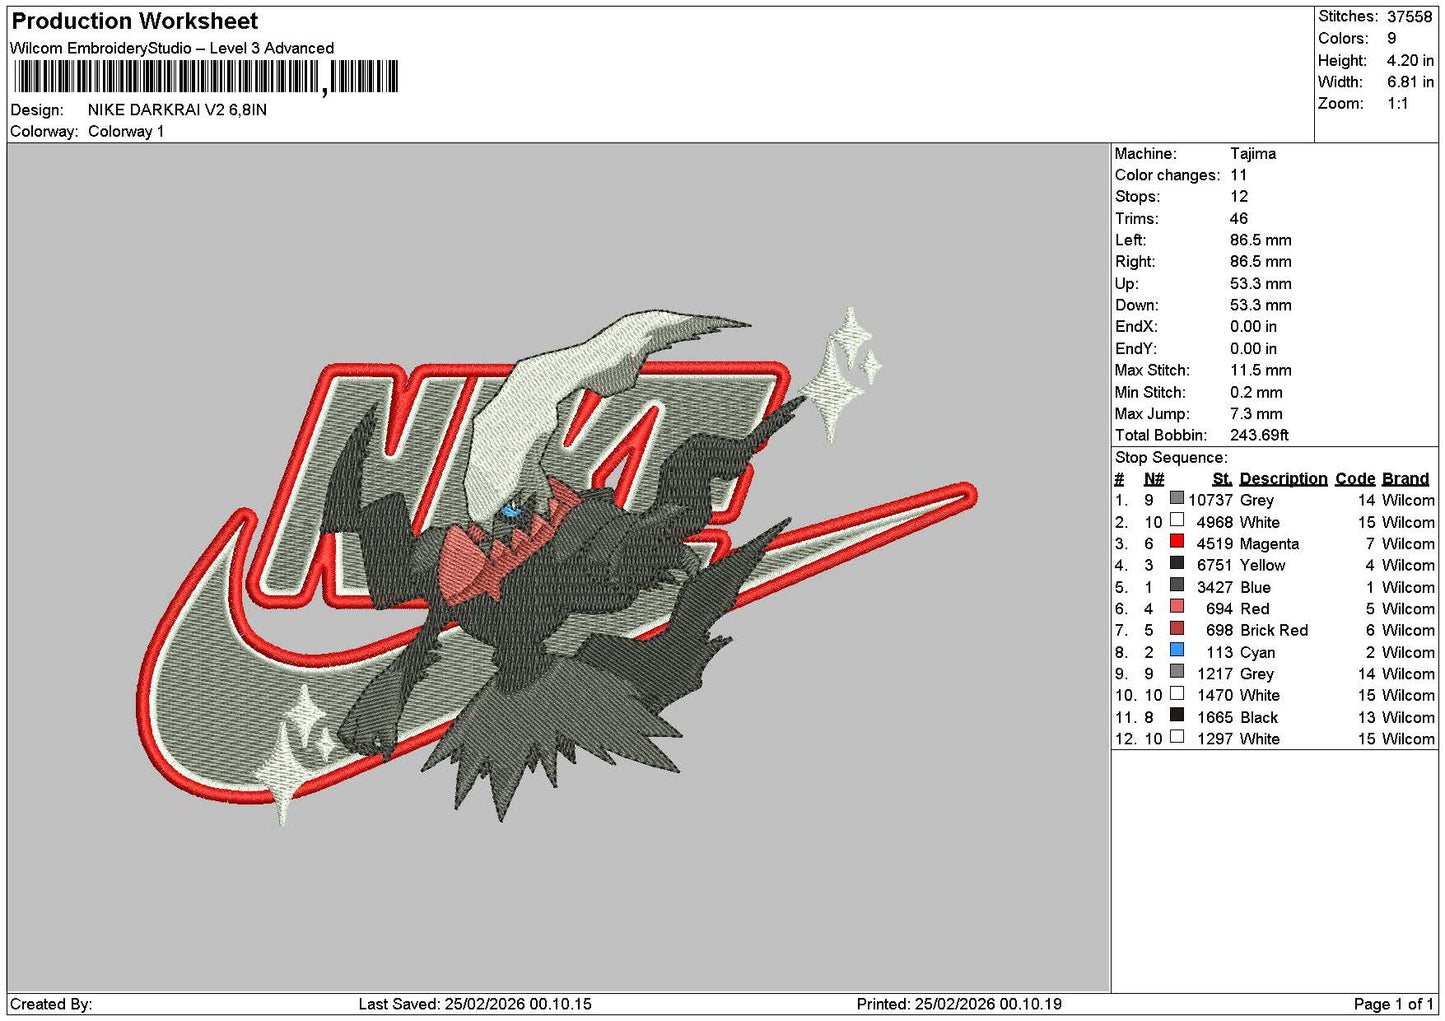
Task: Pick the swatch next to 694 Red
Action: click(1177, 607)
